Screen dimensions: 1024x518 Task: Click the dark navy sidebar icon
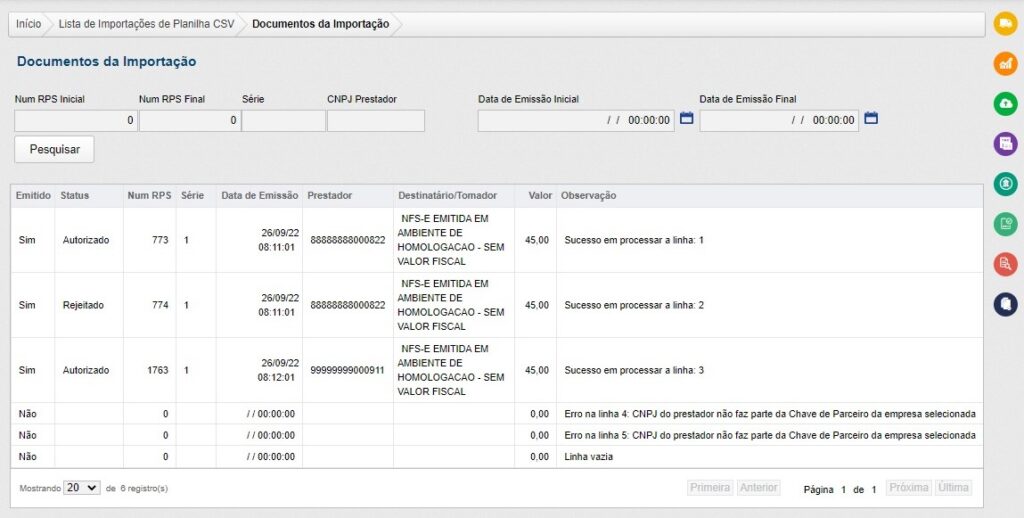click(1005, 304)
